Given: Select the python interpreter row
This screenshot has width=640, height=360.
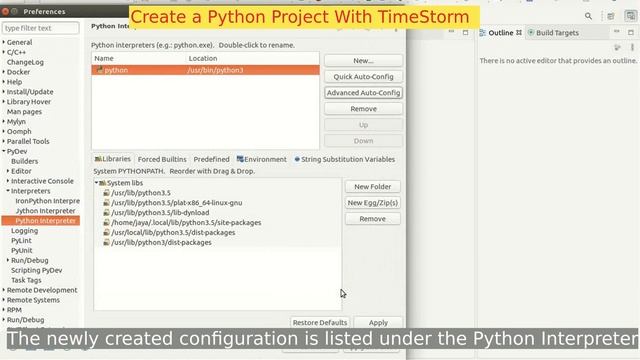Looking at the screenshot, I should click(205, 70).
